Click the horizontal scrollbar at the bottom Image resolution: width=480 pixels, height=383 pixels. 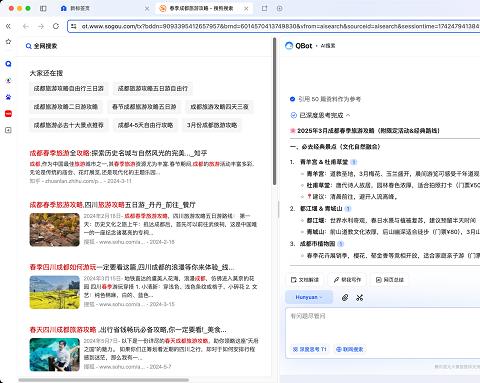104,380
